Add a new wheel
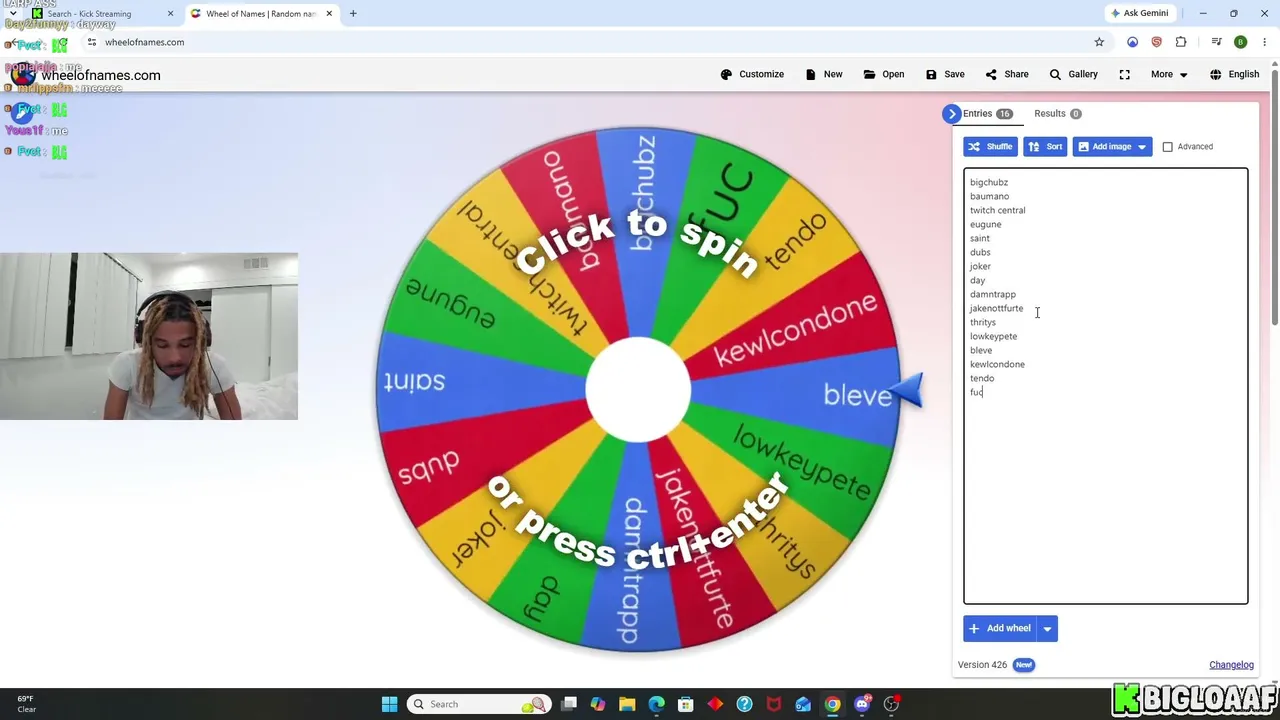1280x720 pixels. click(1000, 628)
